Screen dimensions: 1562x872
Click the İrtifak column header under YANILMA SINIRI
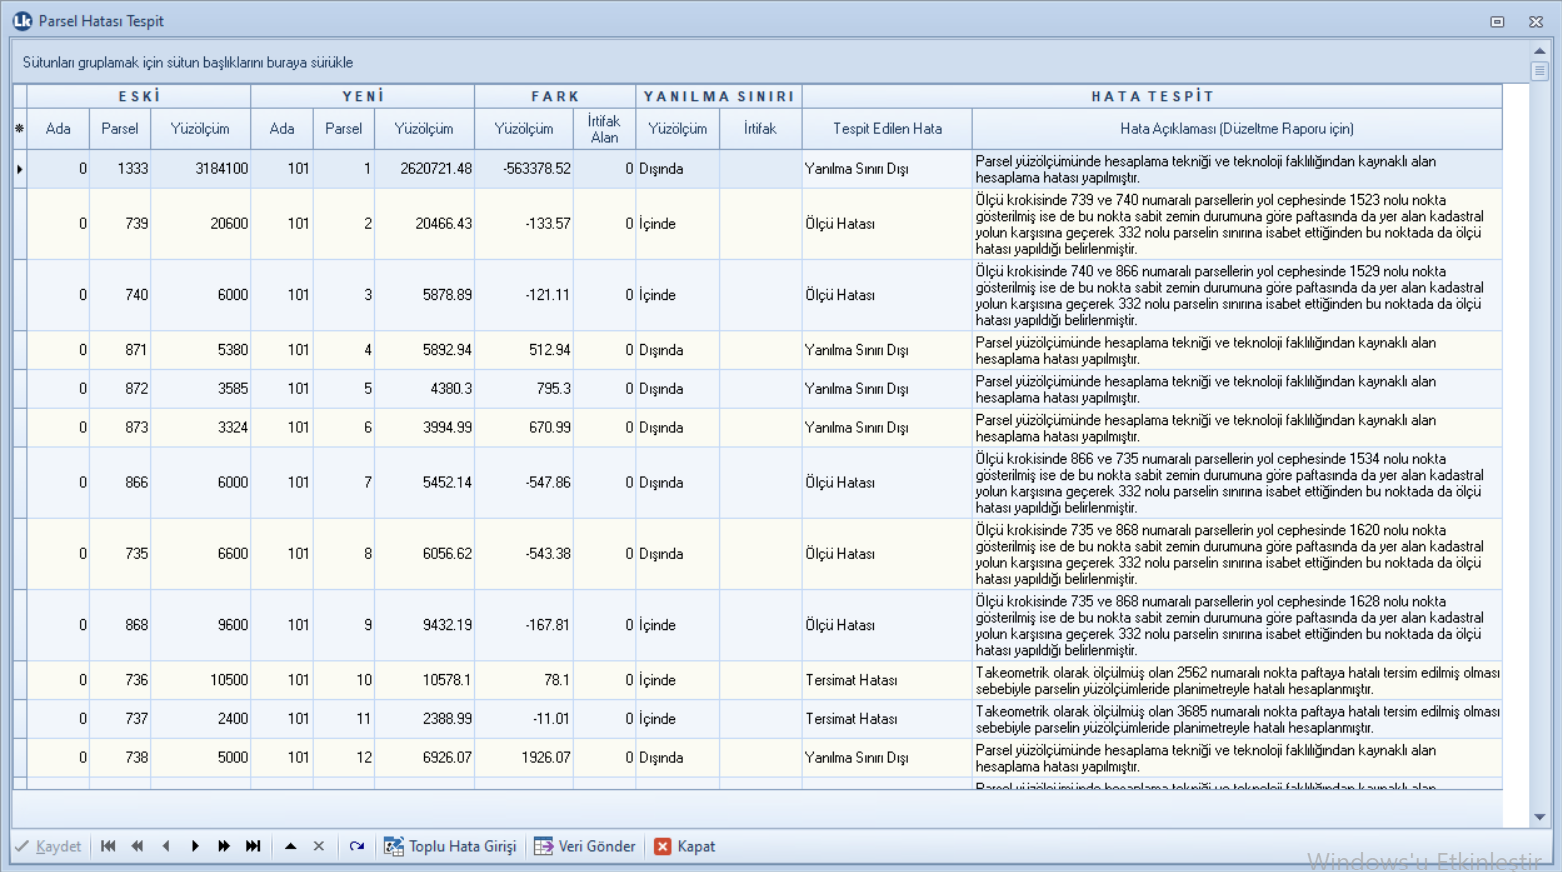(x=760, y=129)
